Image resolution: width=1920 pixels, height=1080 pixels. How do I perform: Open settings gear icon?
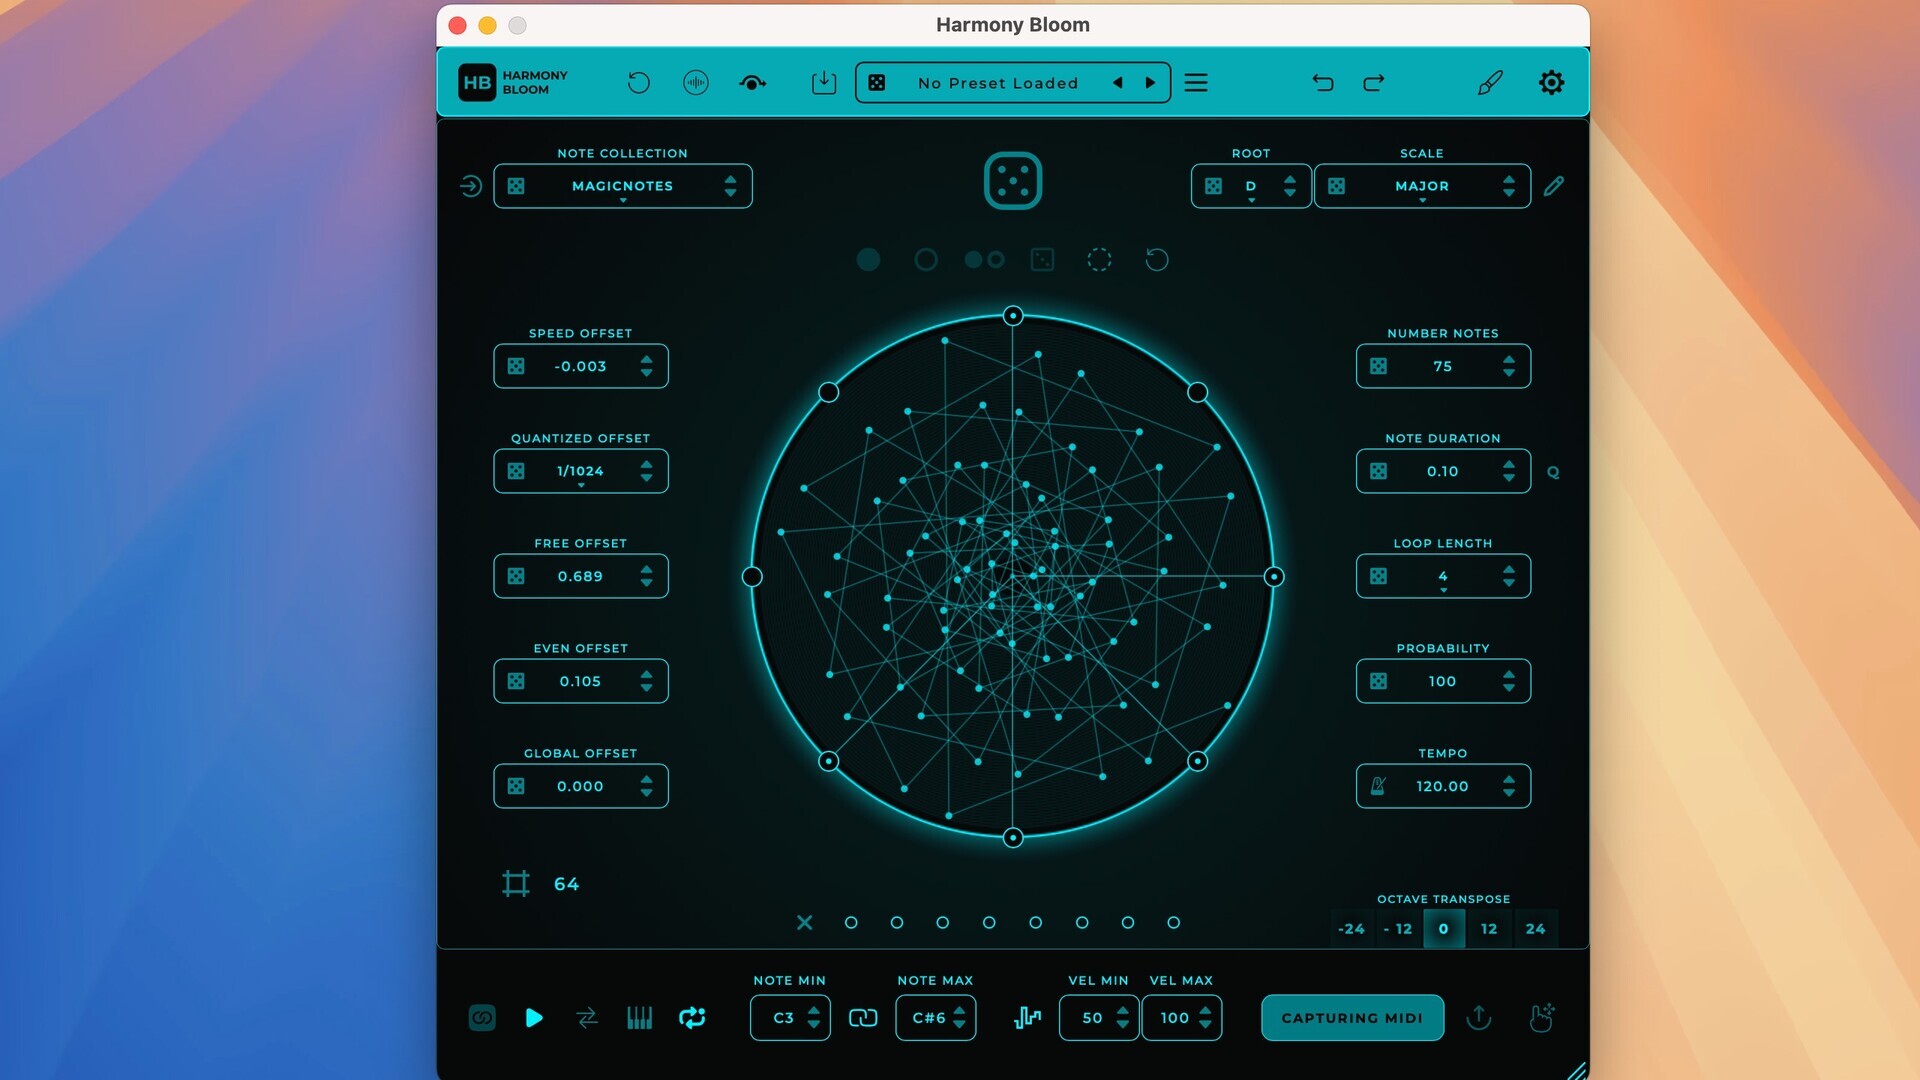1551,83
